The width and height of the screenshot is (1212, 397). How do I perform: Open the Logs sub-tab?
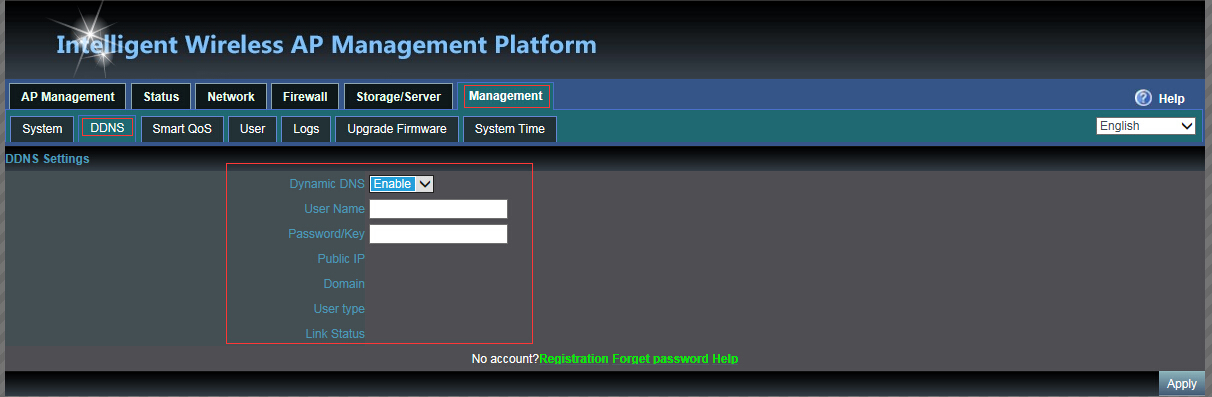click(x=306, y=129)
